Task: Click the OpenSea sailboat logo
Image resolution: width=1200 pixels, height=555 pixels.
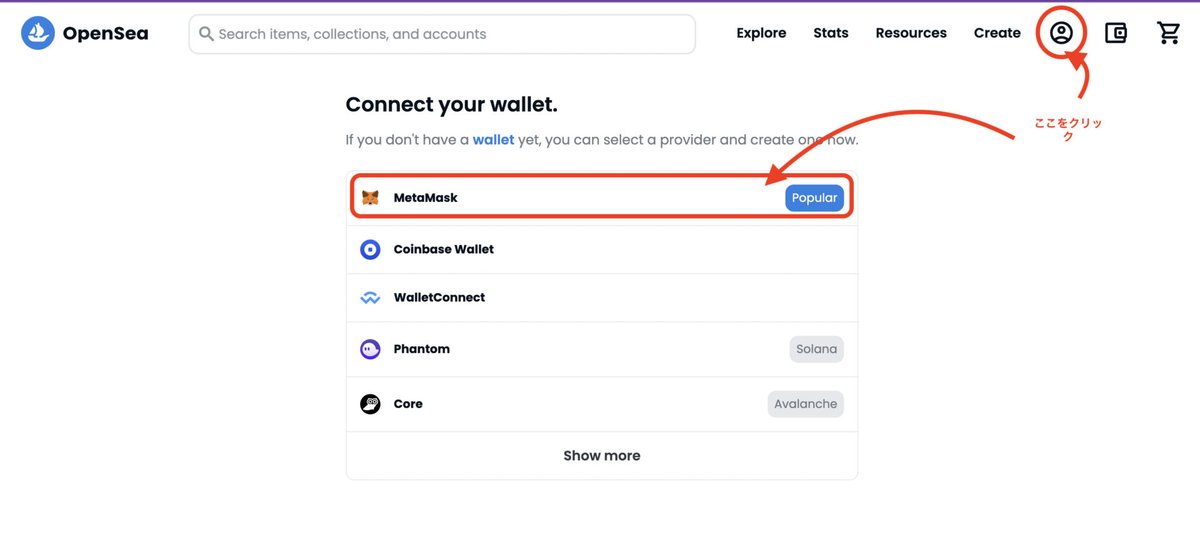Action: coord(38,33)
